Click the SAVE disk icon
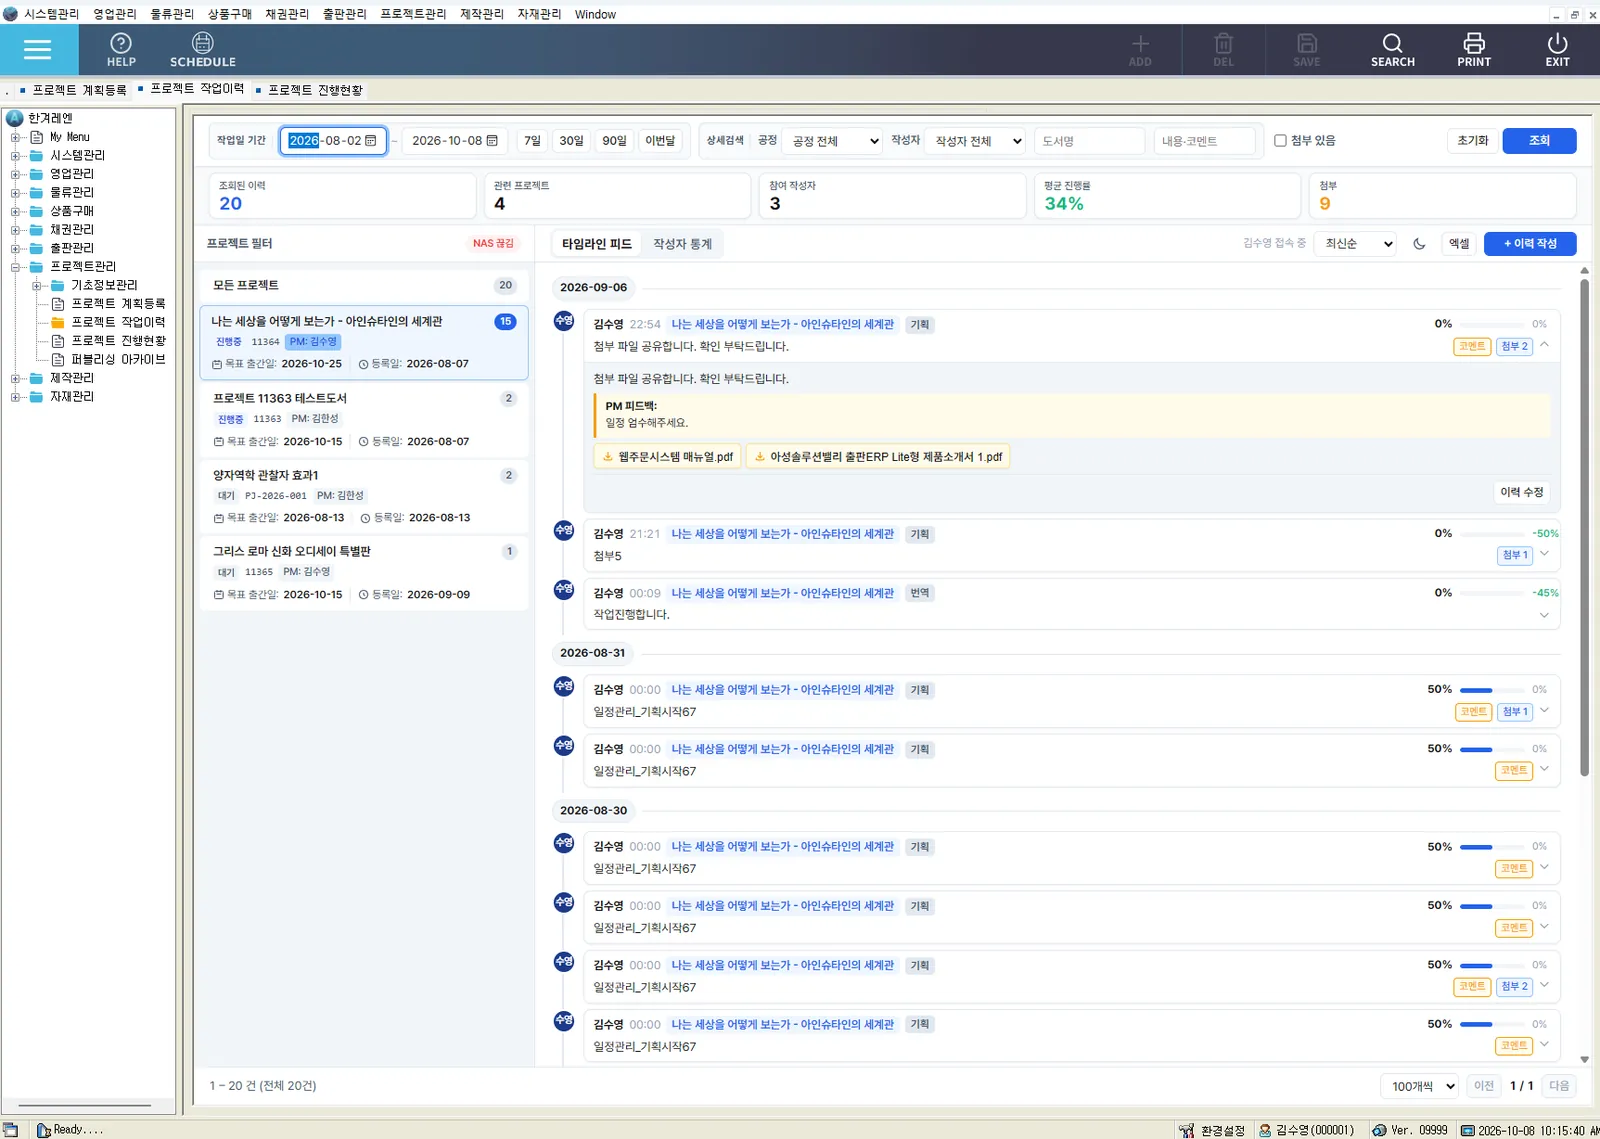 click(1306, 50)
